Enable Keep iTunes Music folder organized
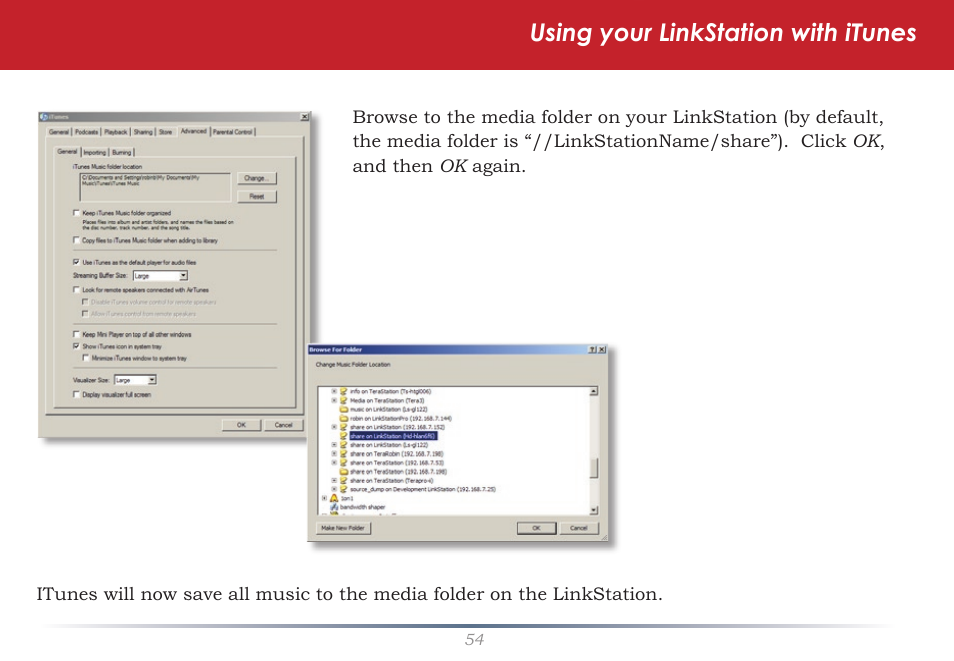954x661 pixels. pyautogui.click(x=76, y=213)
